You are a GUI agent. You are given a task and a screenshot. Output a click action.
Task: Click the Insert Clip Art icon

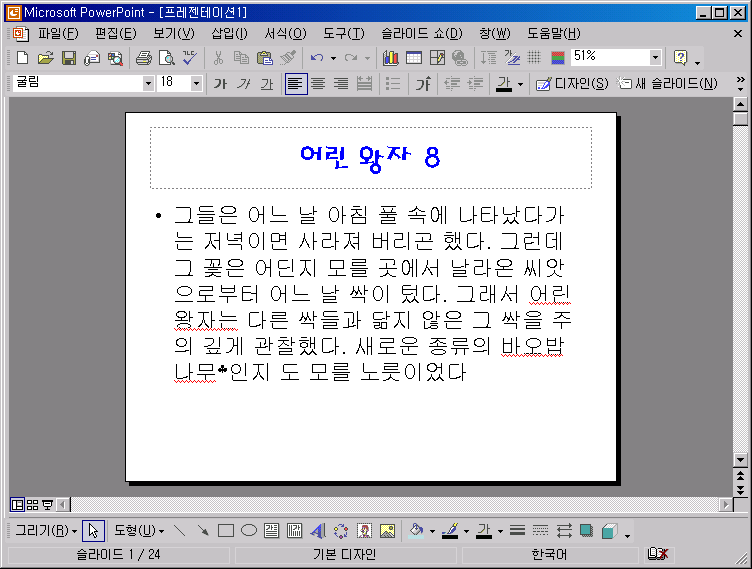[365, 531]
